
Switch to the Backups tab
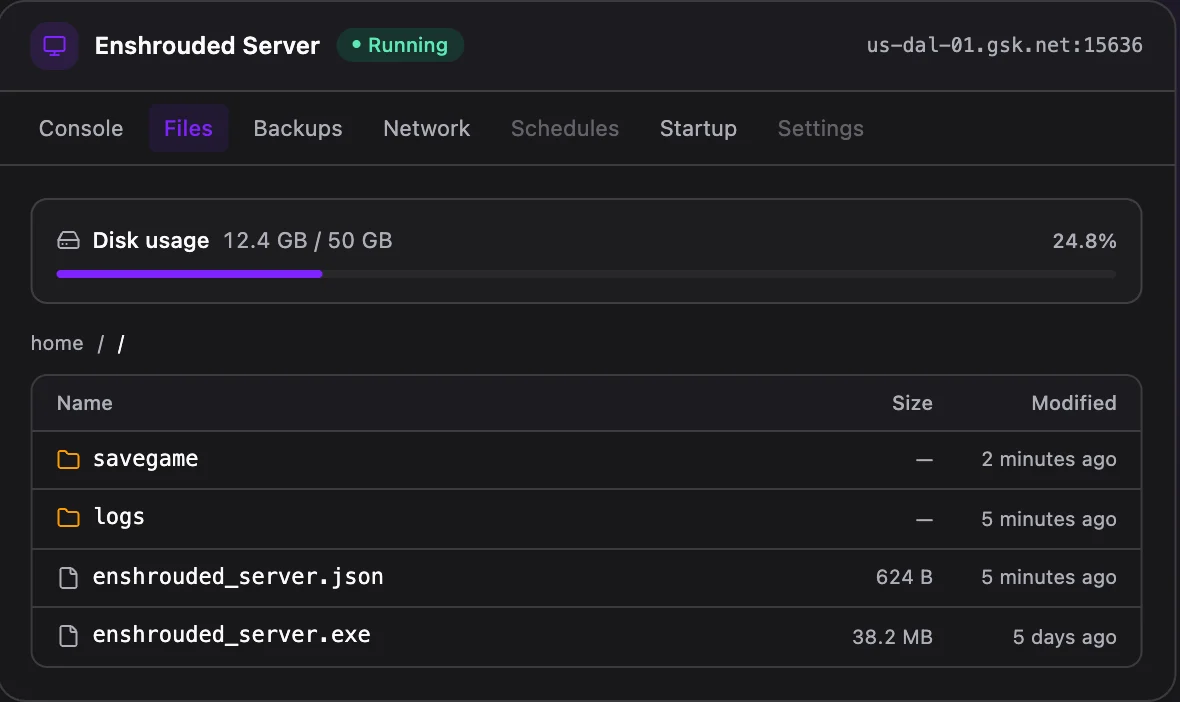pos(298,129)
